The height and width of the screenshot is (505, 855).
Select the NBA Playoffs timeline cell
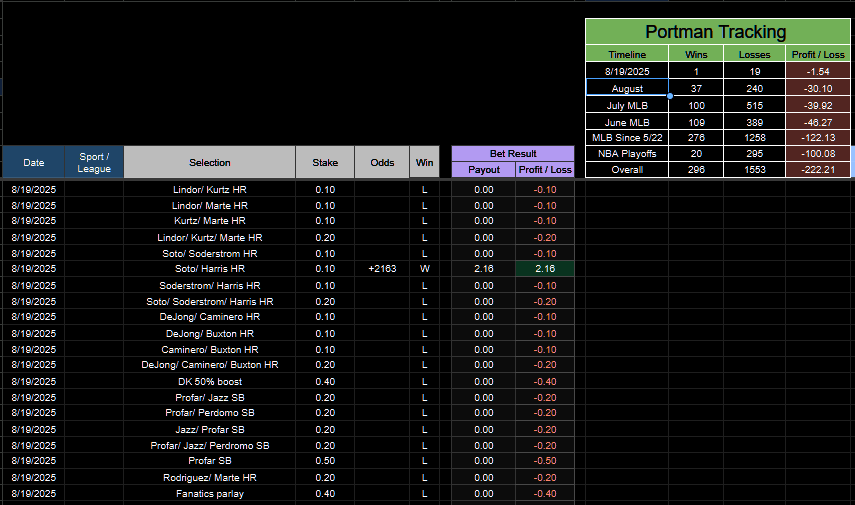(627, 153)
